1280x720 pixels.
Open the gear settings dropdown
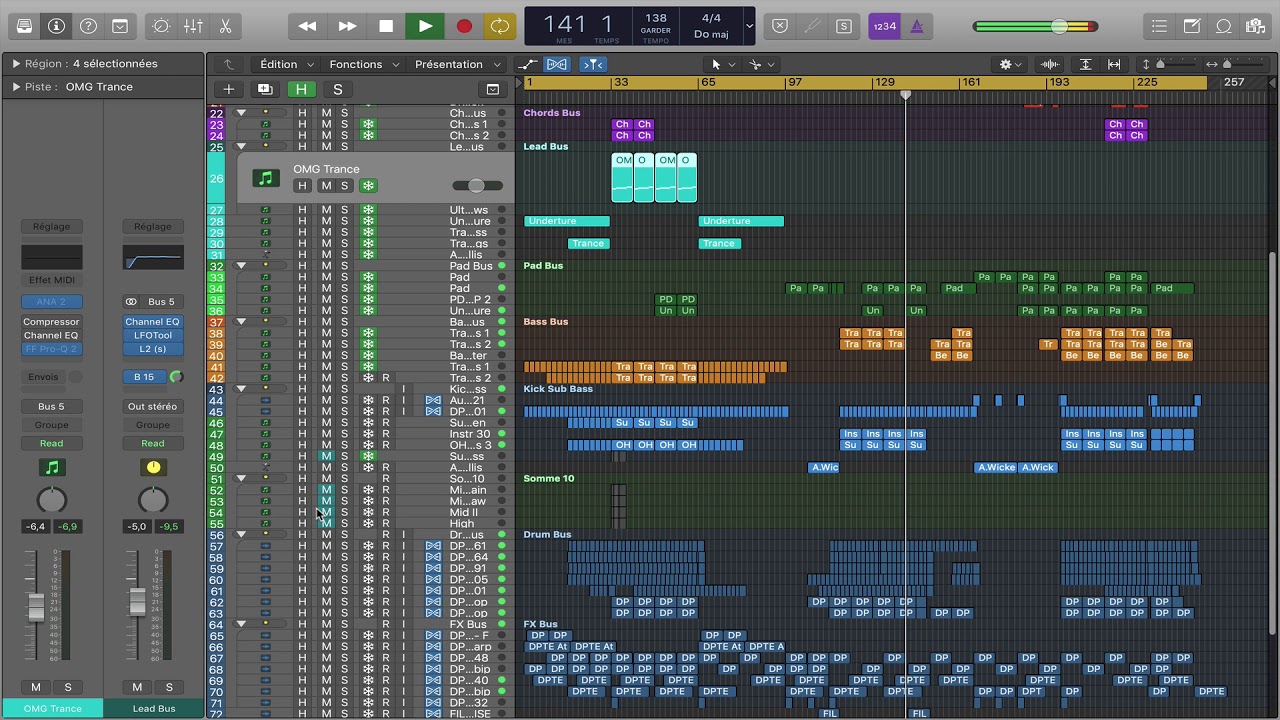coord(1012,64)
